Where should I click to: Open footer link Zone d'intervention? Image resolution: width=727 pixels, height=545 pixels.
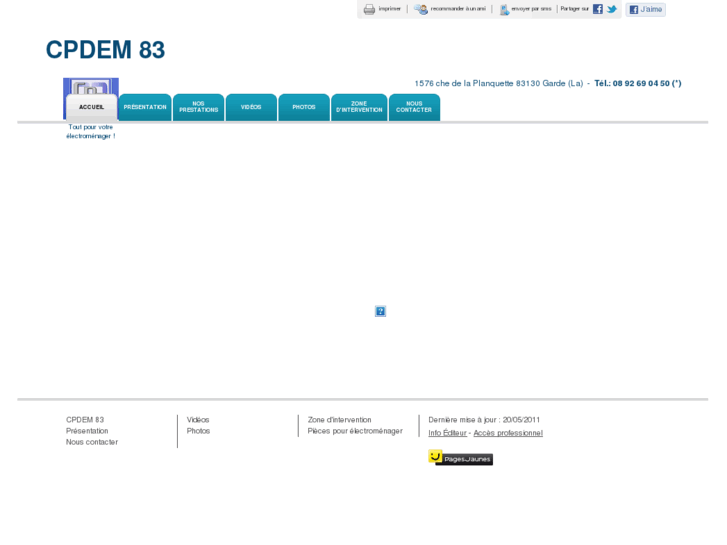(339, 420)
